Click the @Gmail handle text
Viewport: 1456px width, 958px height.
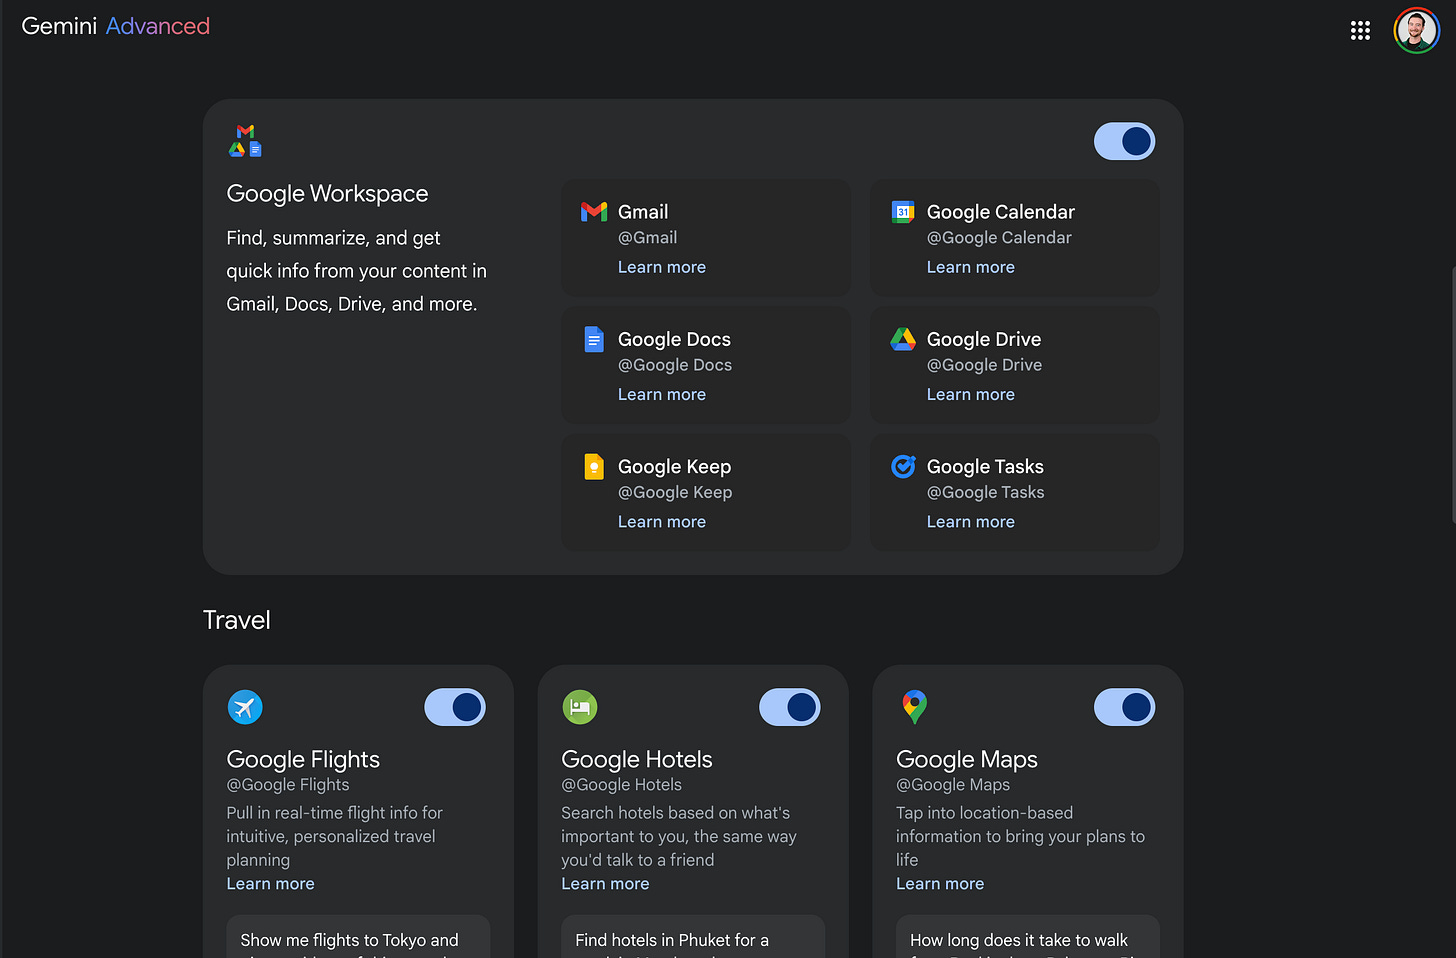(647, 237)
